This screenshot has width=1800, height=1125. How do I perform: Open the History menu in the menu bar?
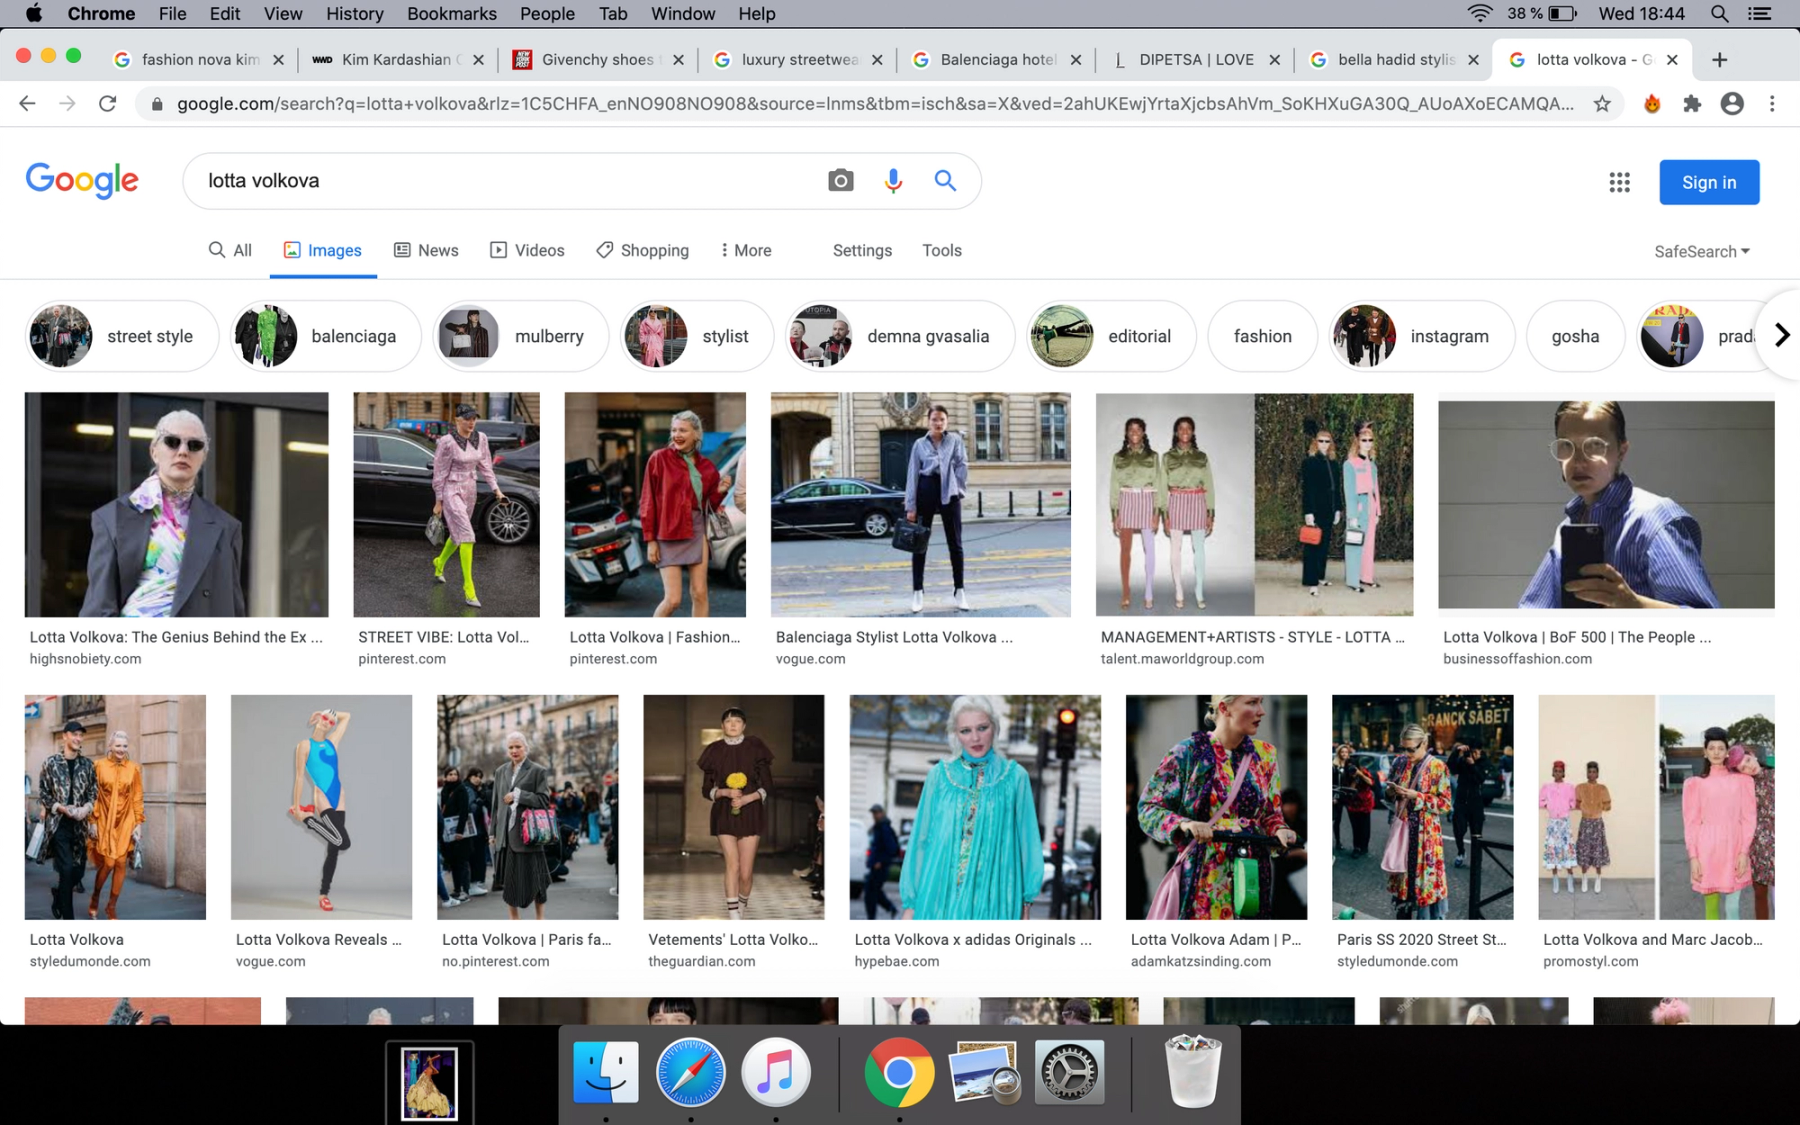coord(354,14)
